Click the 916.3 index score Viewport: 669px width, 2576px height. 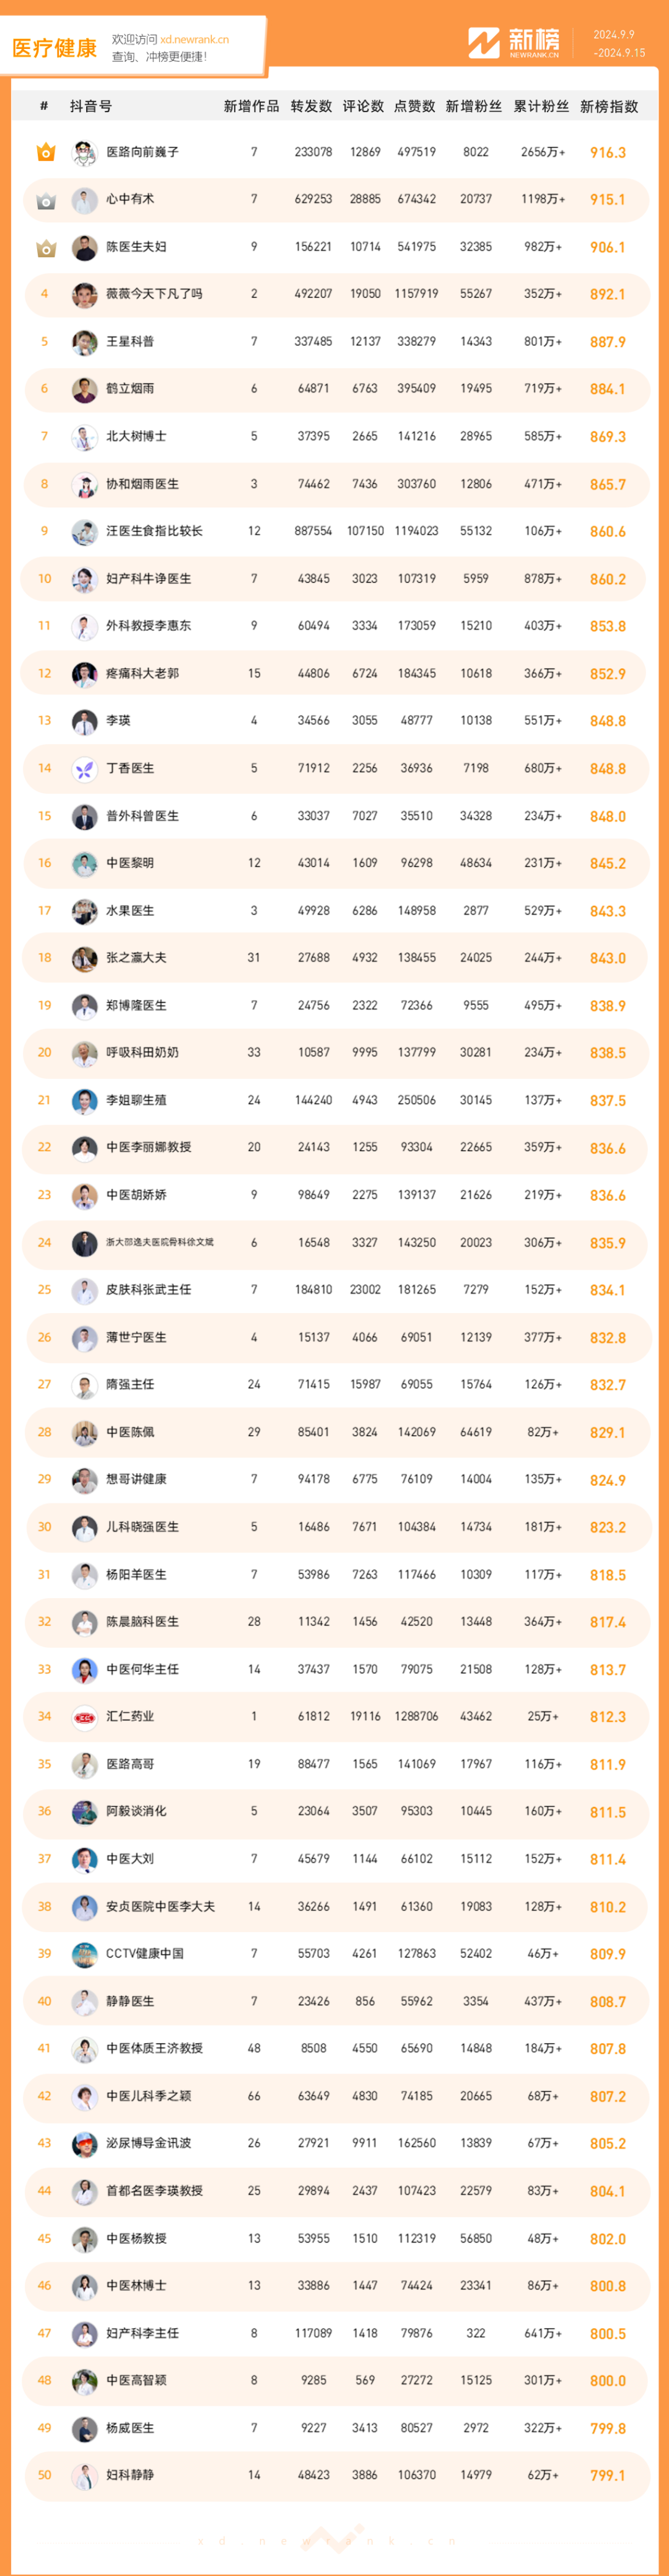click(x=608, y=153)
